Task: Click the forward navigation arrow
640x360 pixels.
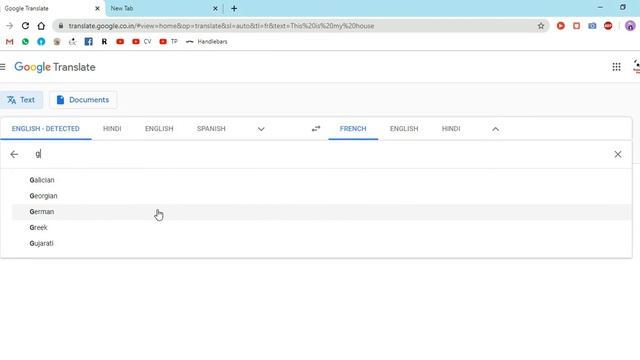Action: point(9,26)
